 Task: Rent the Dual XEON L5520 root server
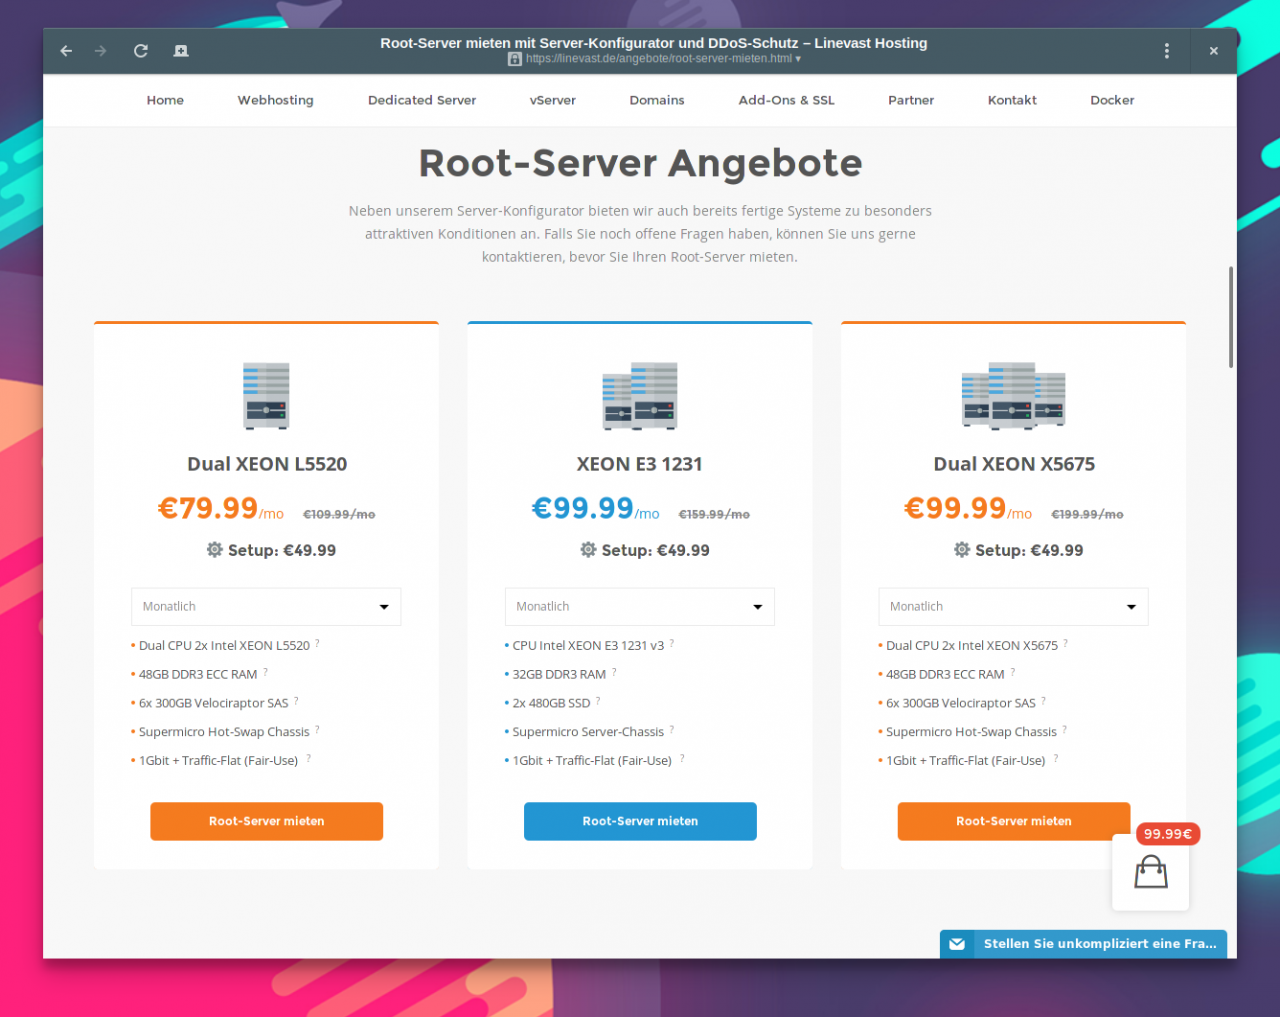point(266,821)
